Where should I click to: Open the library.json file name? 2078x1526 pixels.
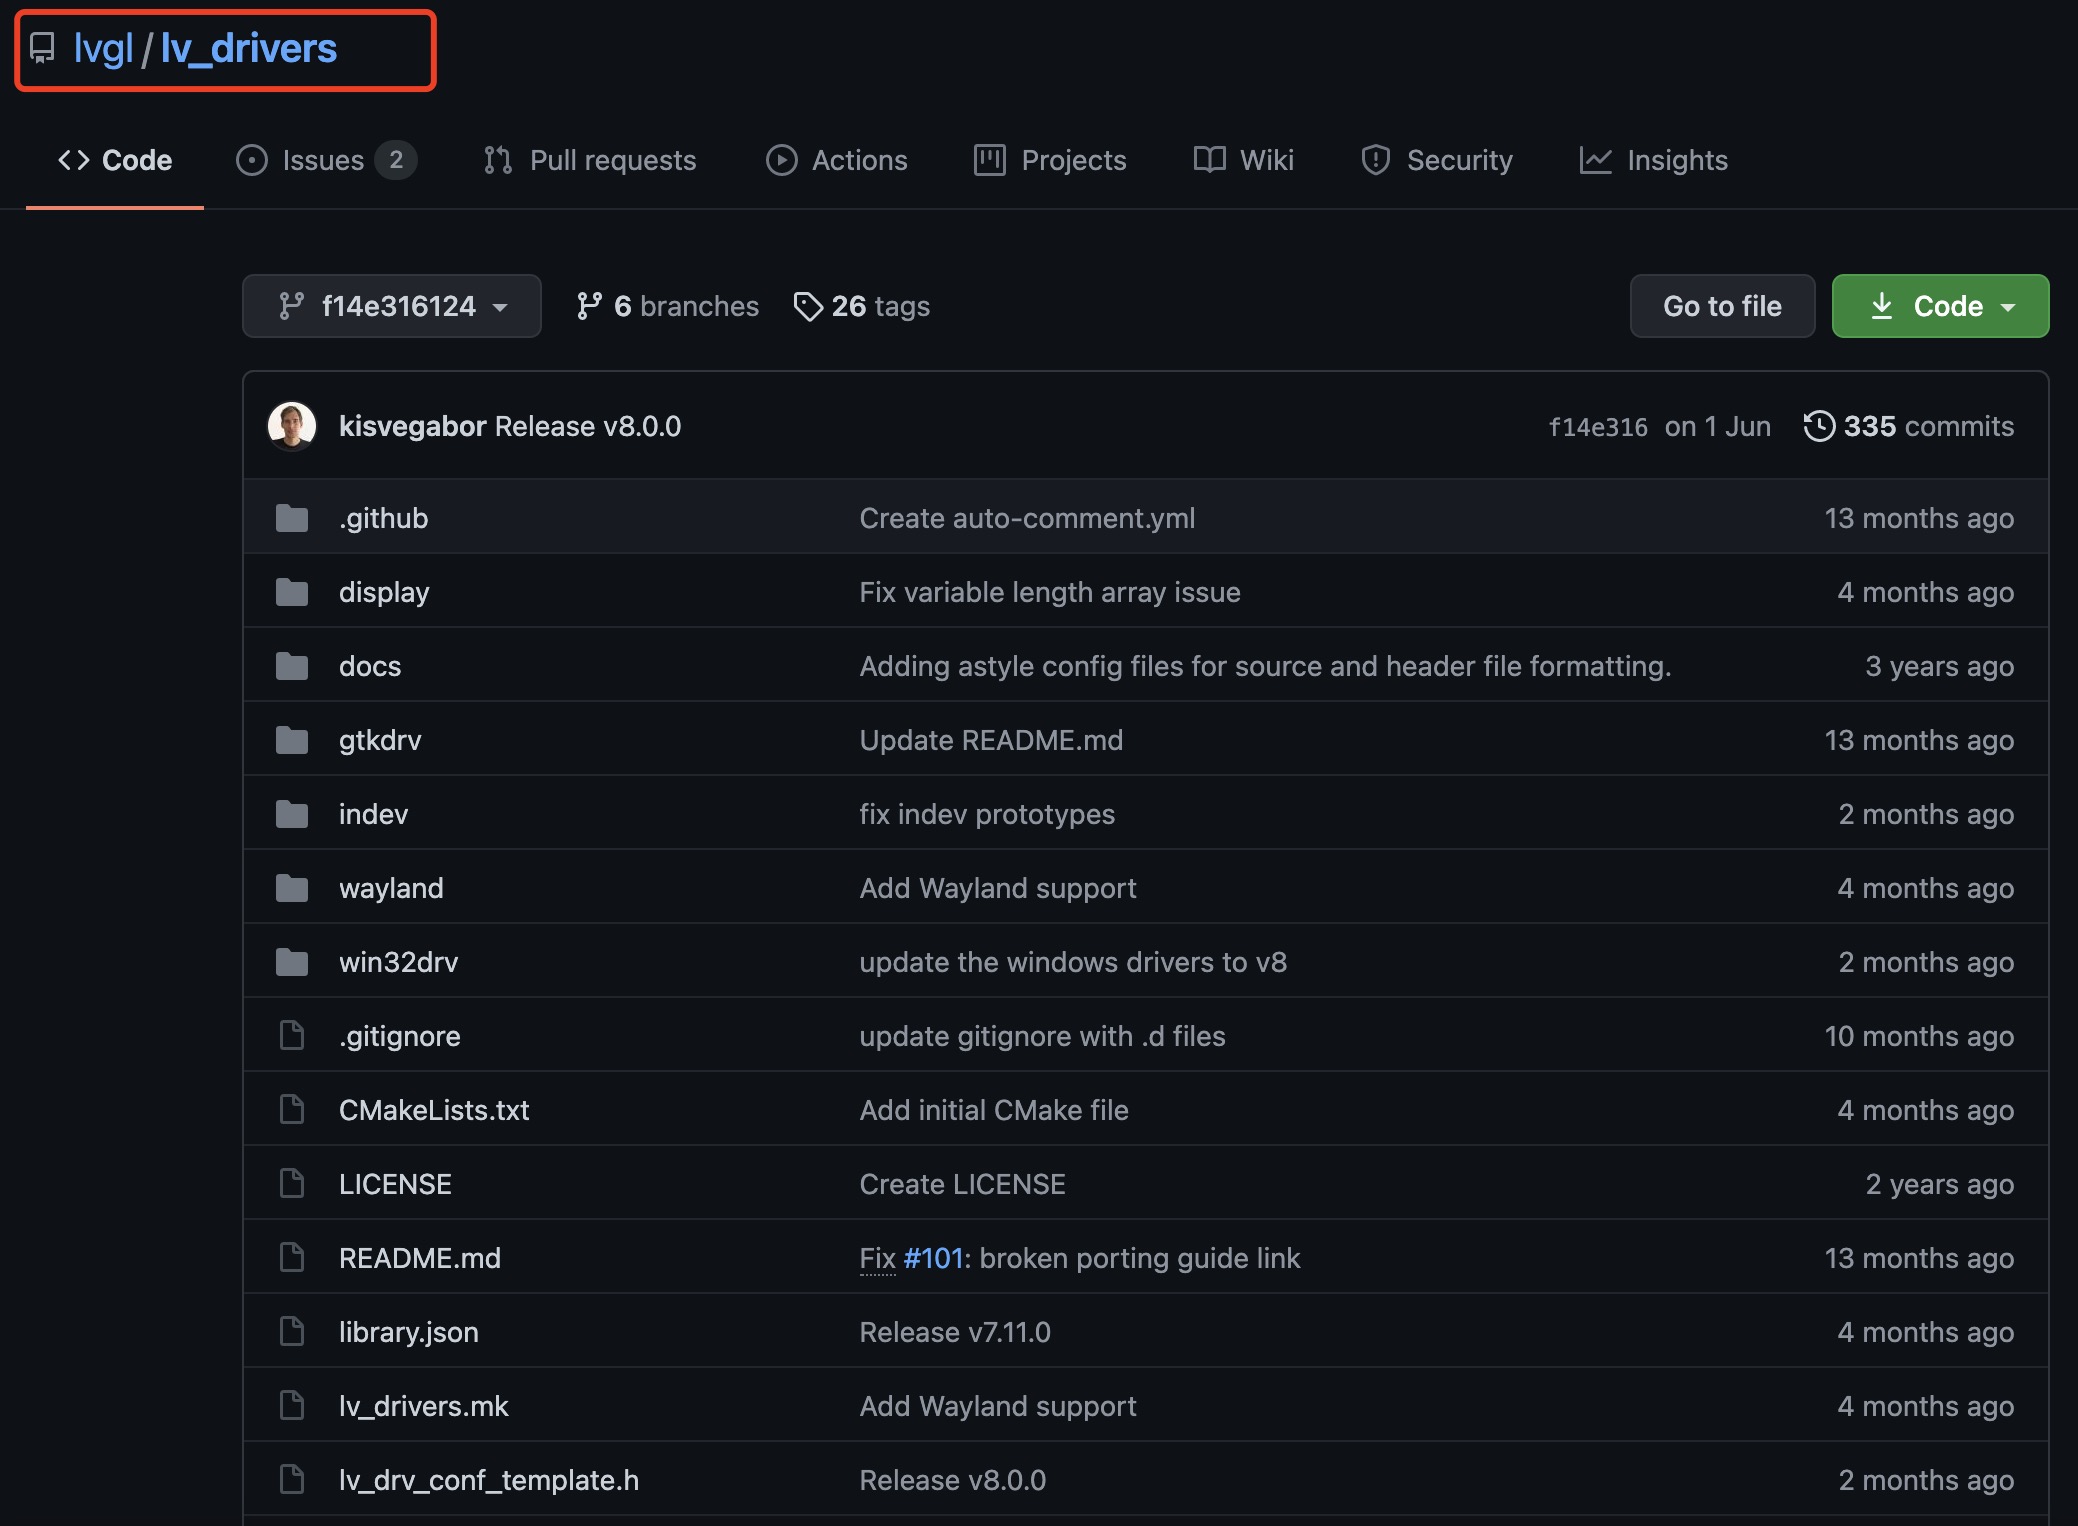click(409, 1332)
